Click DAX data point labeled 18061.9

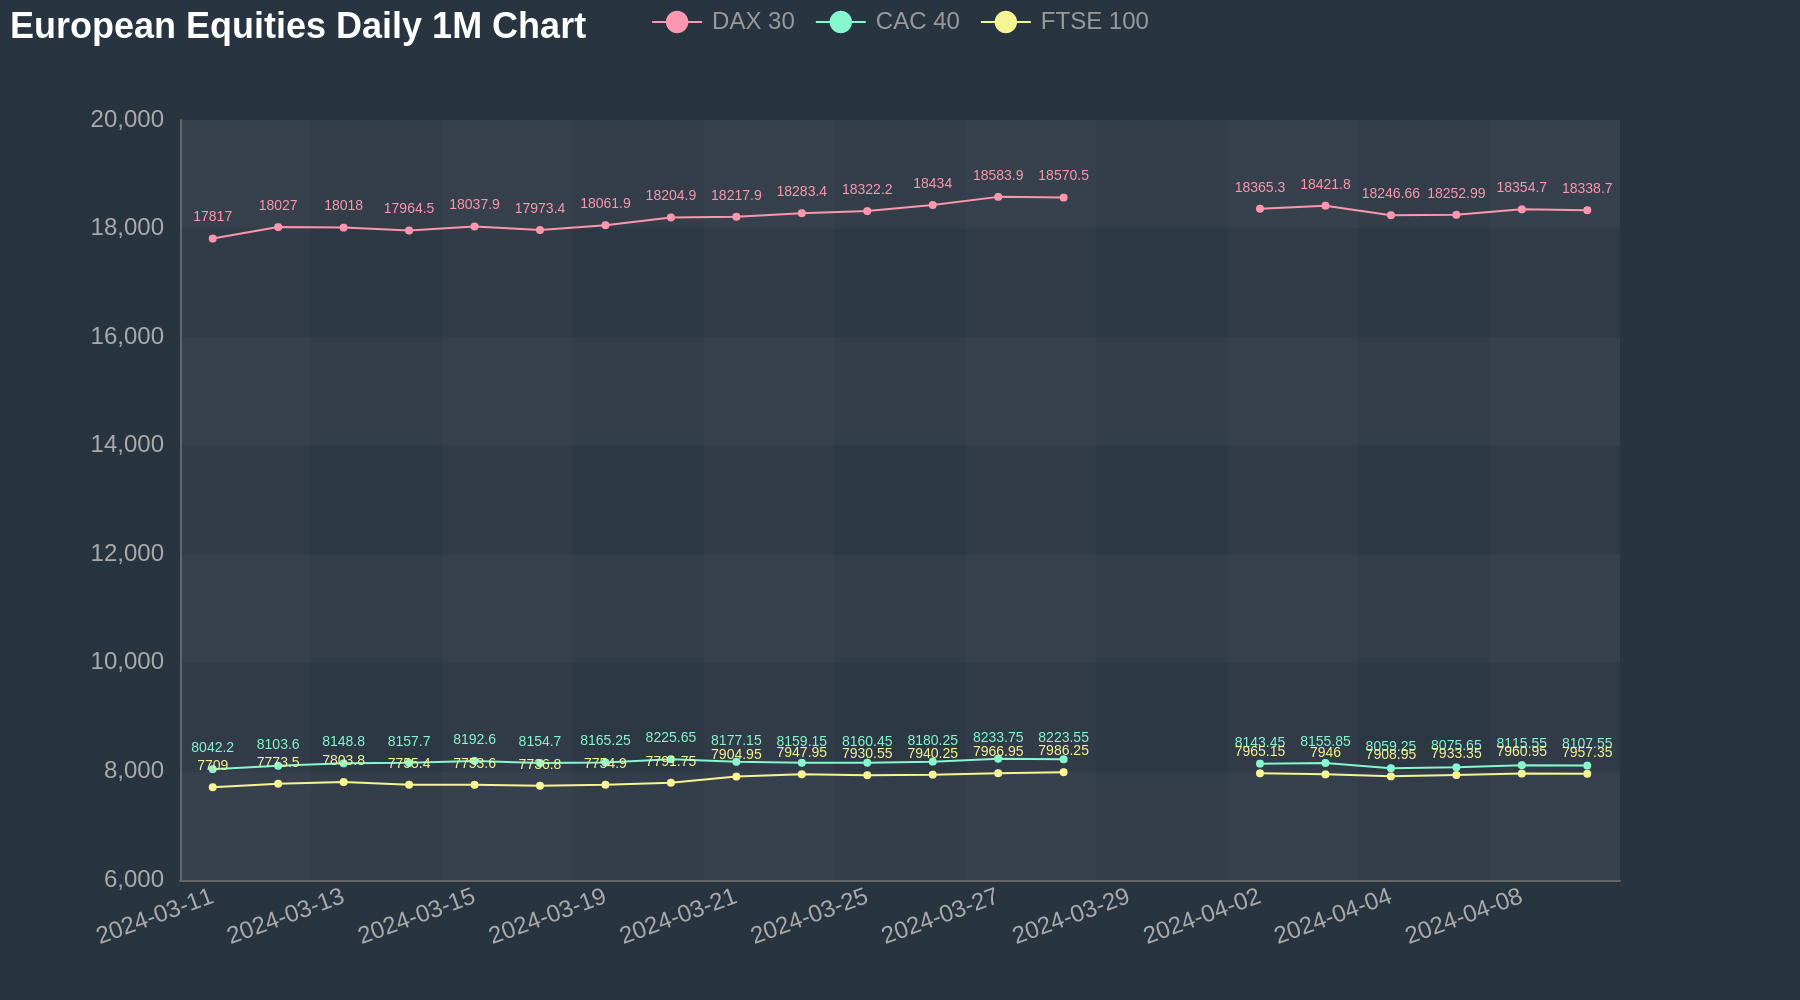[606, 225]
